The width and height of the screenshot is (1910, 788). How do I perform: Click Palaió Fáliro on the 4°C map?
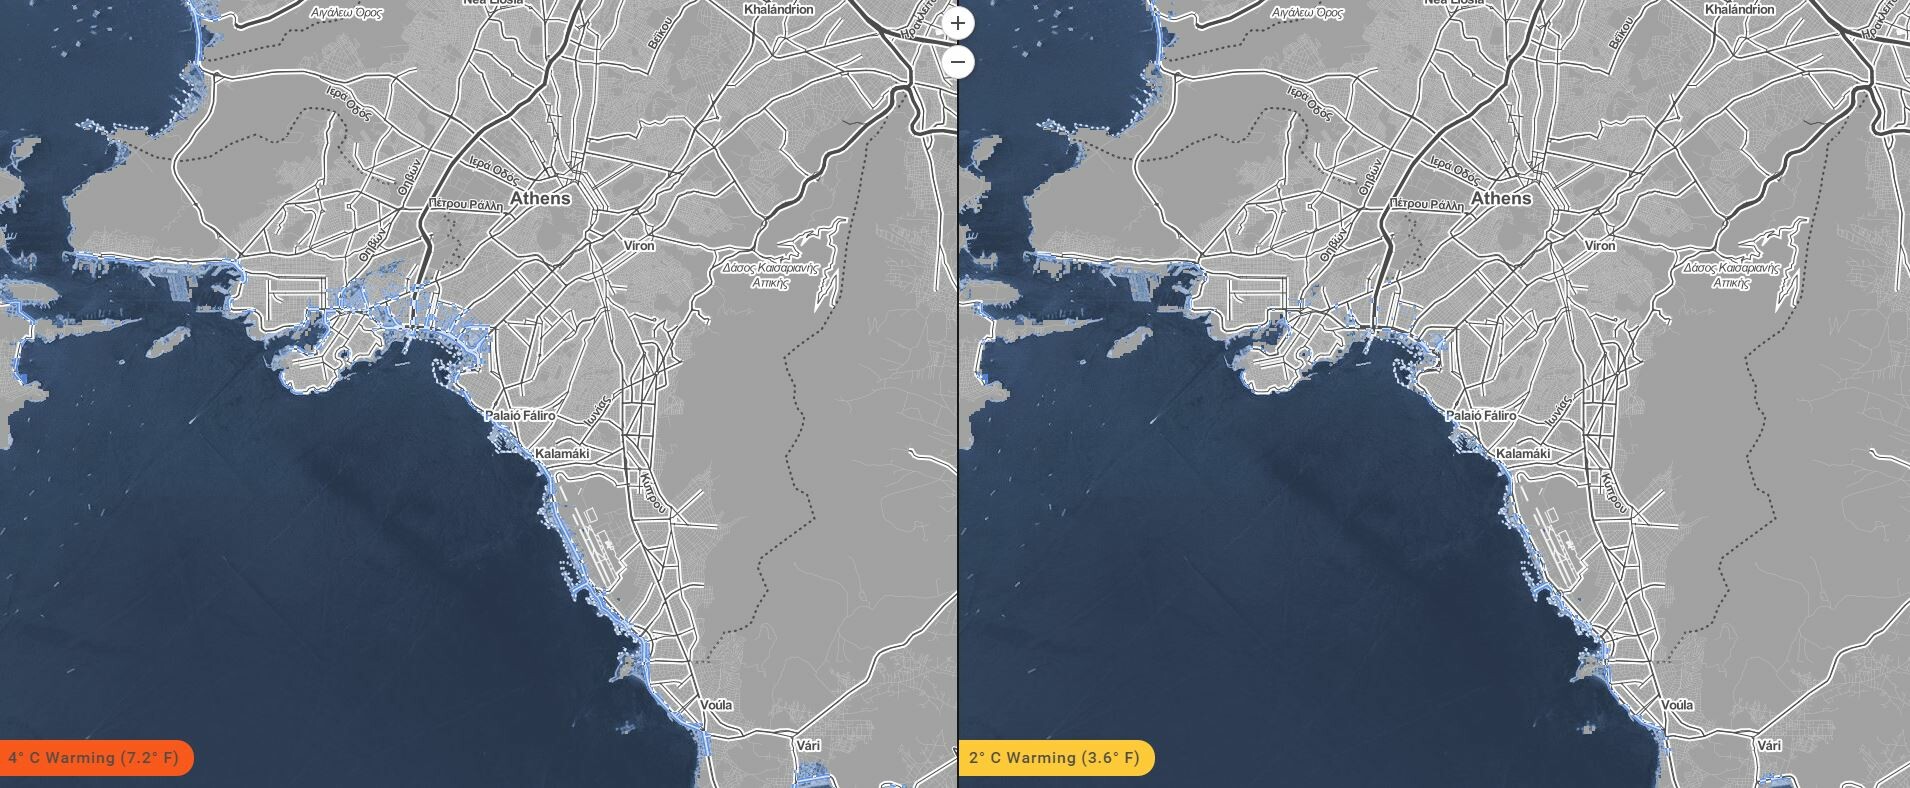tap(520, 415)
